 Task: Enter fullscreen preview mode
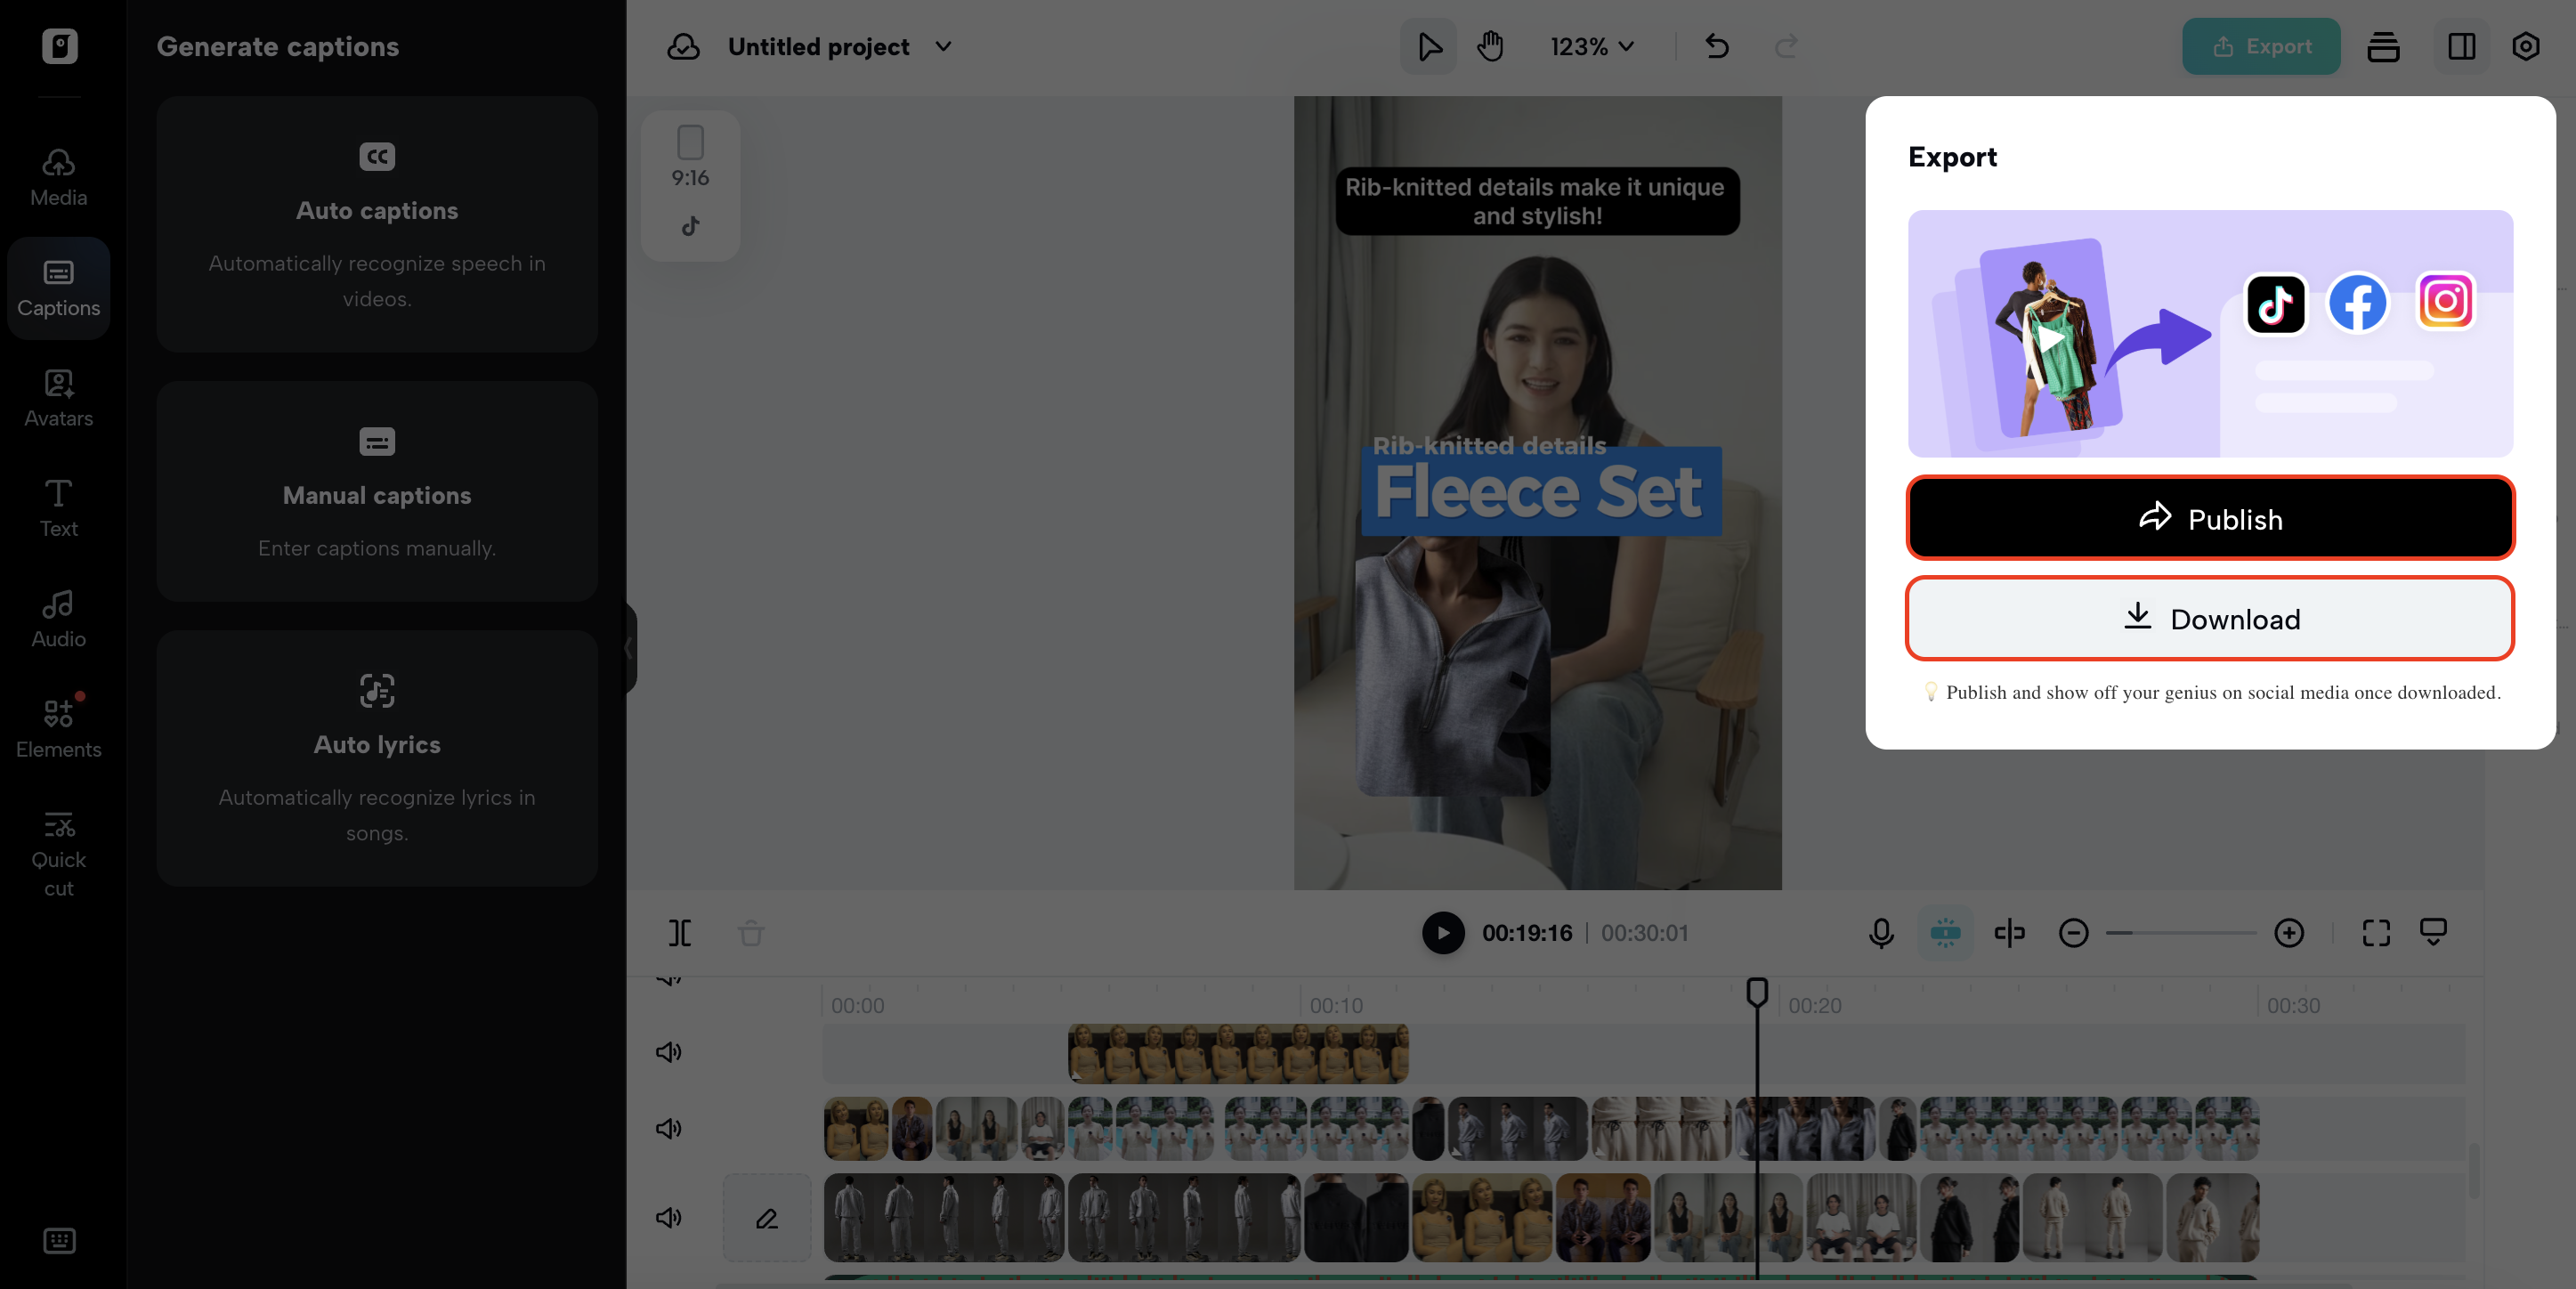[2376, 933]
